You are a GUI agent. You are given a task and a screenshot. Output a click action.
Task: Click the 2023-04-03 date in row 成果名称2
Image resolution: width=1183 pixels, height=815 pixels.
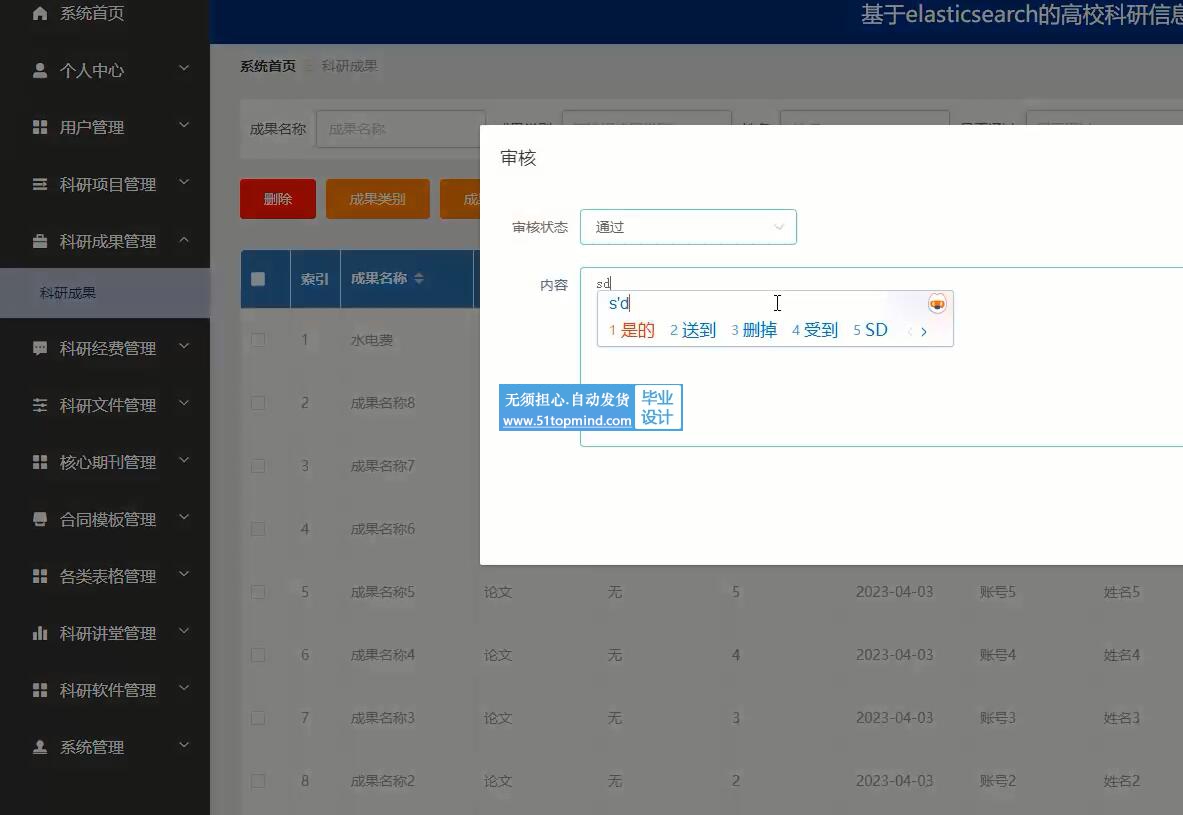(894, 781)
